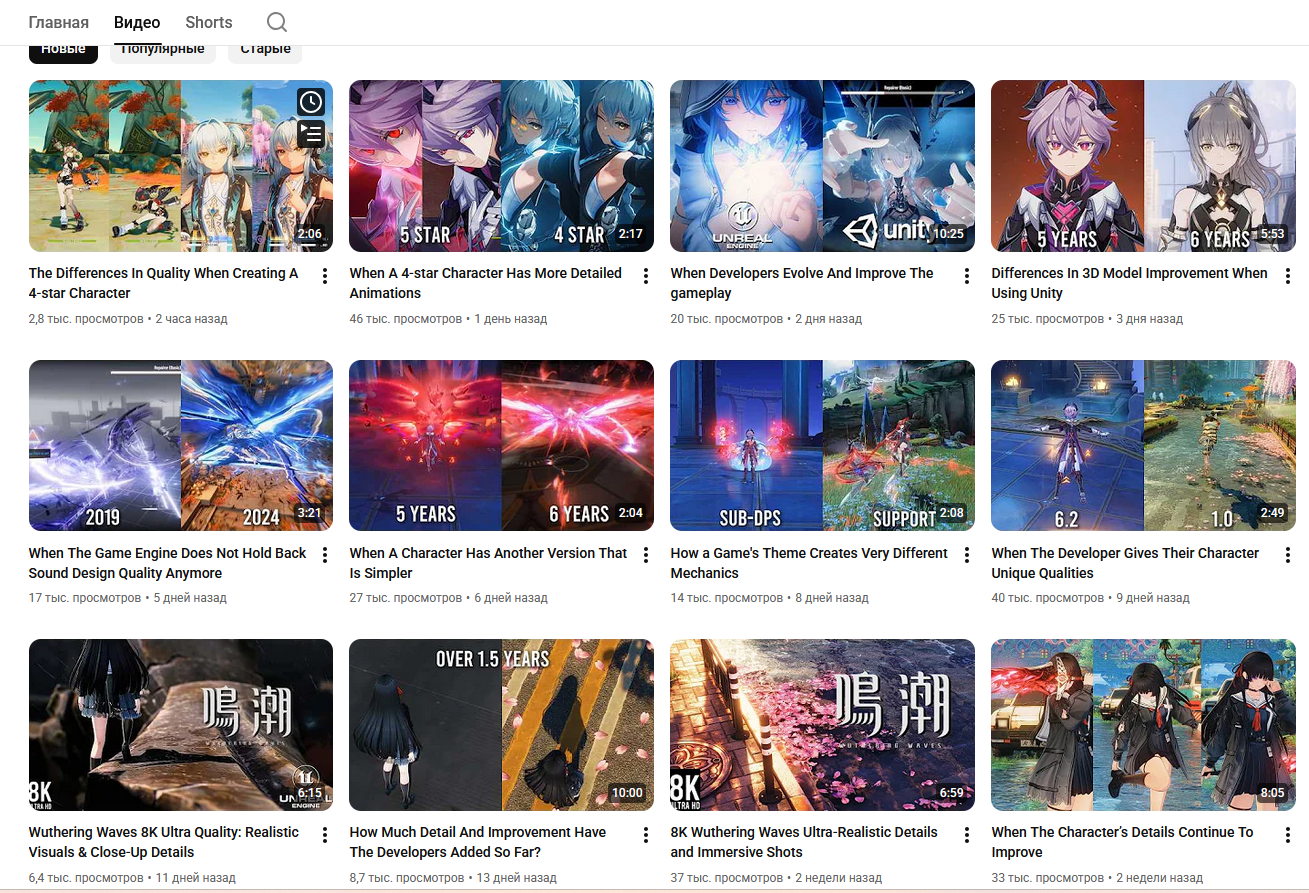Viewport: 1309px width, 893px height.
Task: Click the '2,8 тыс. просмотров • 2 часа назад' text
Action: (128, 319)
